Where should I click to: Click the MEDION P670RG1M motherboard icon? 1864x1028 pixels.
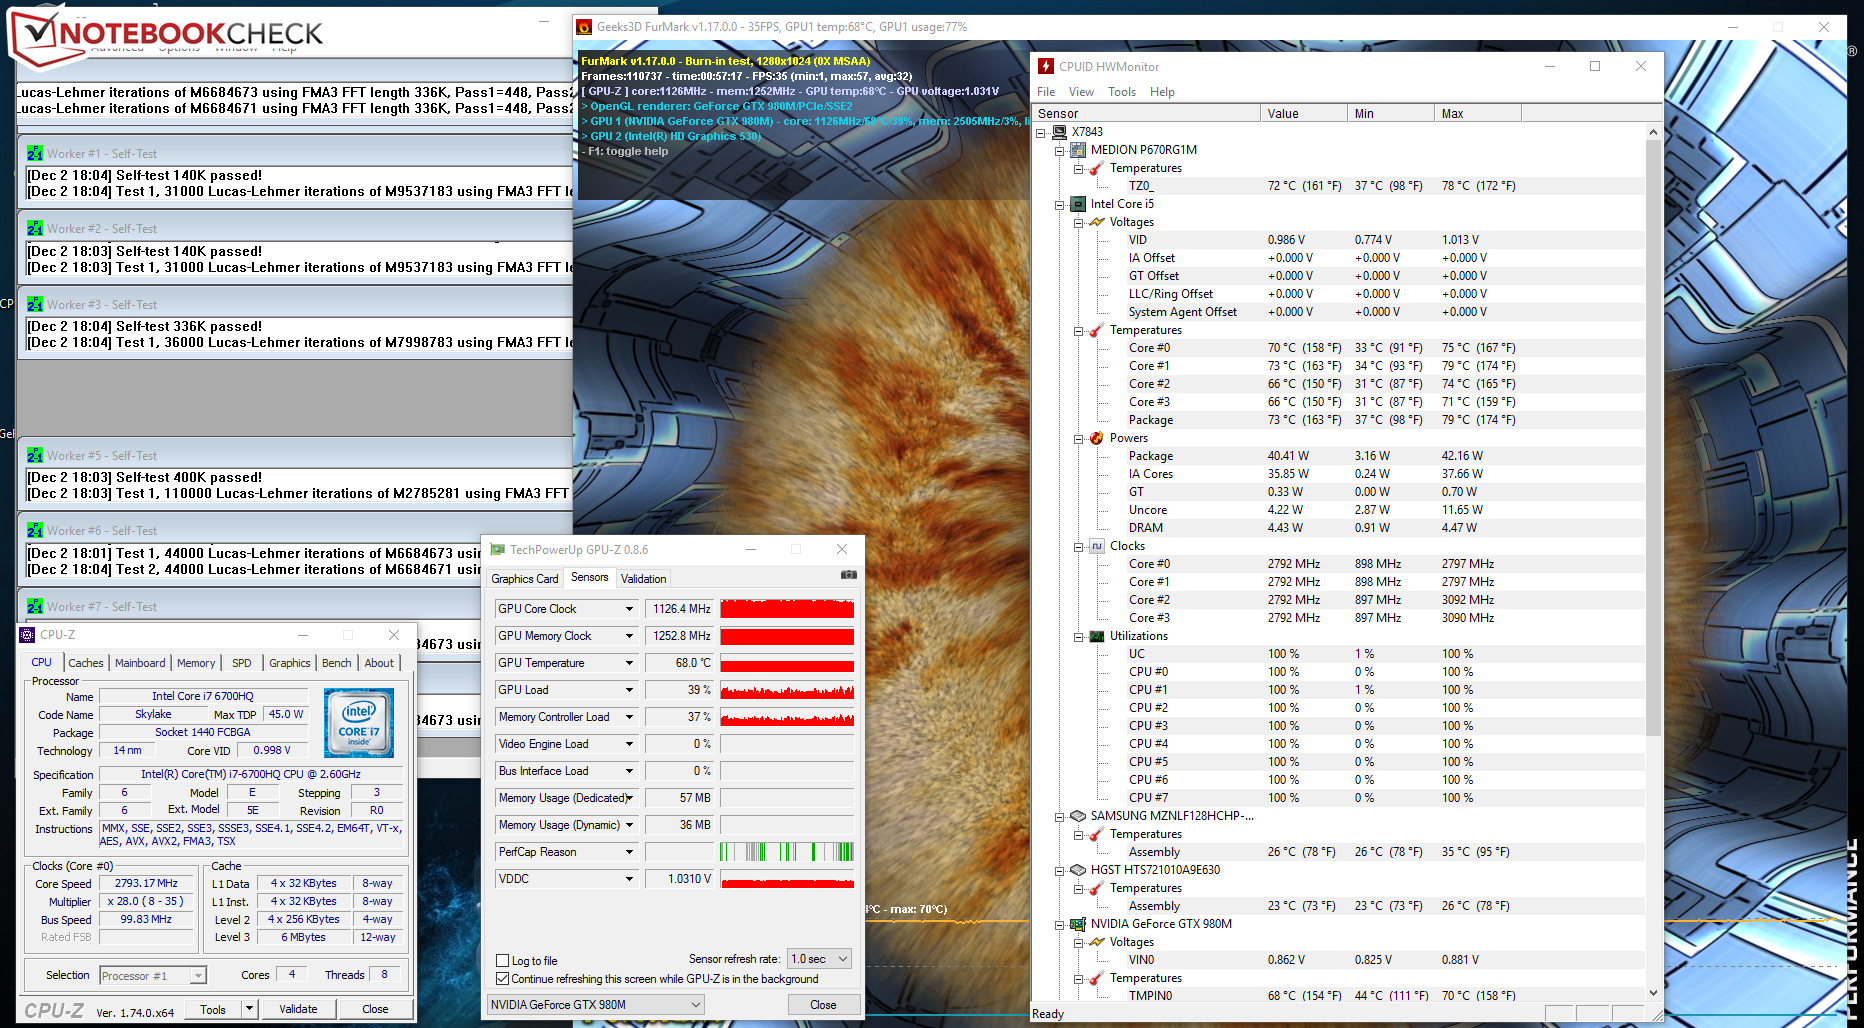[1078, 150]
